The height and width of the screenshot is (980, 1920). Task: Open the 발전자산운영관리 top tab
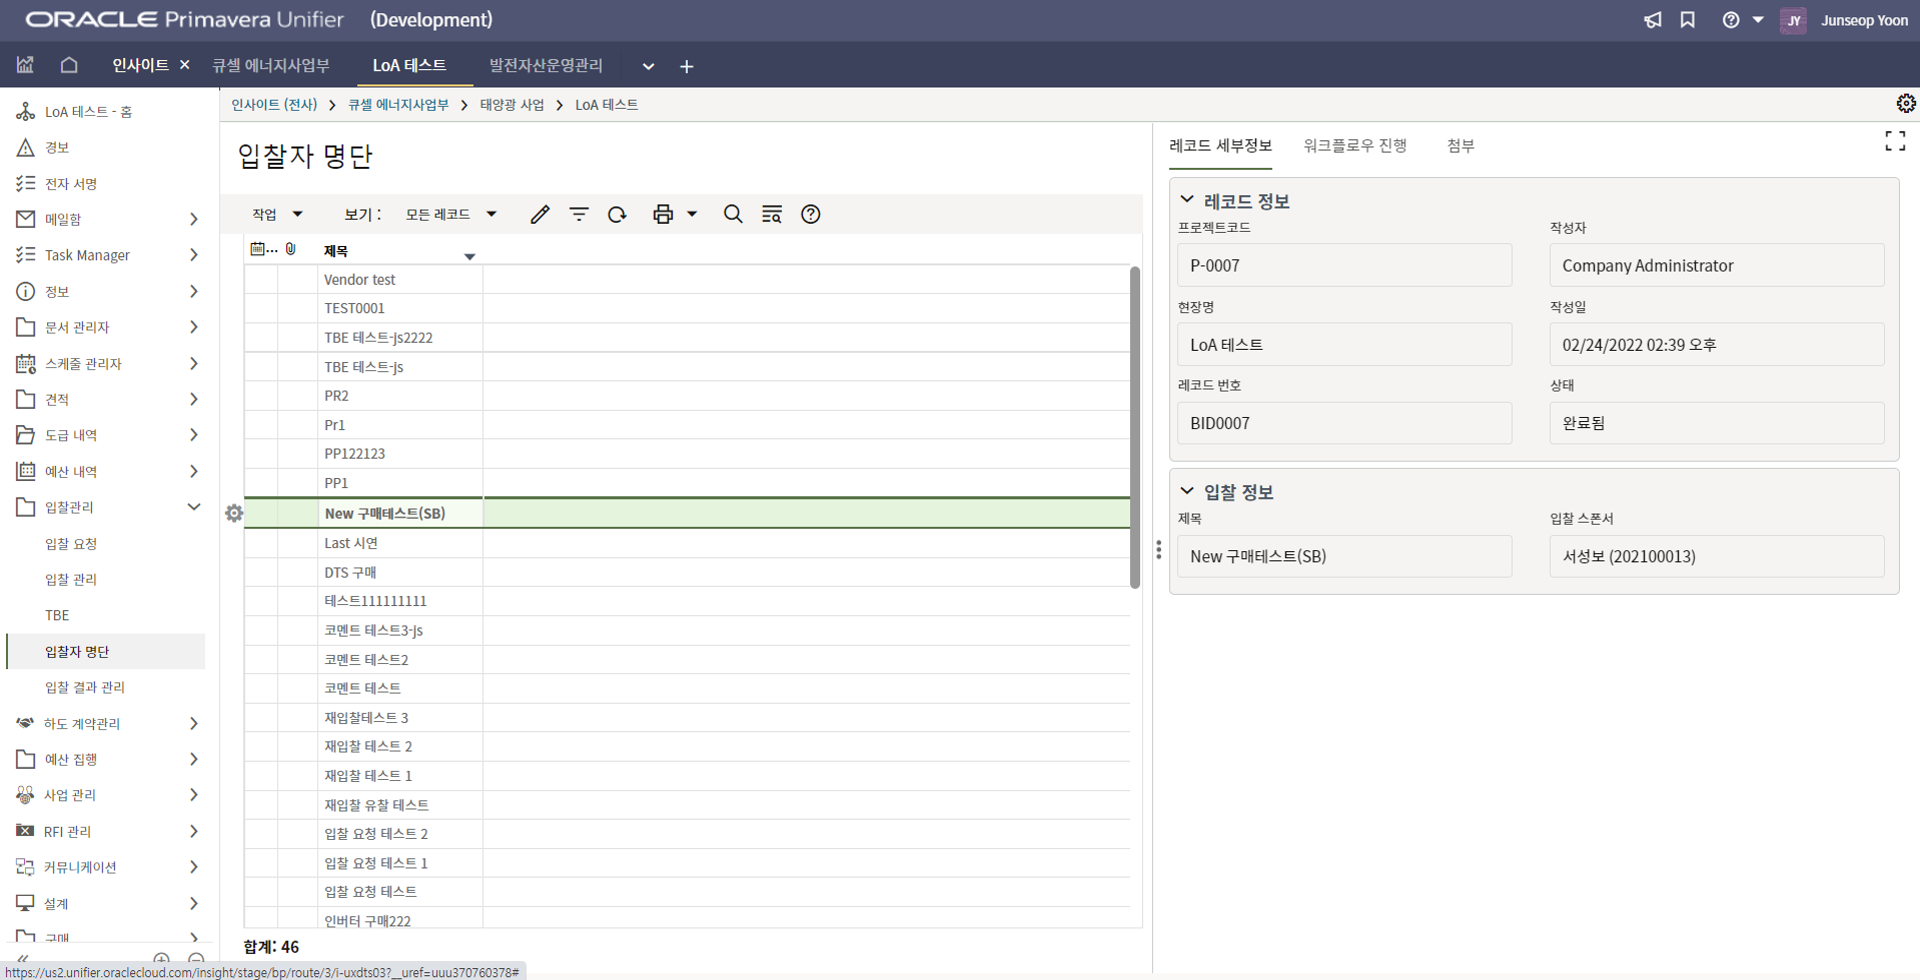point(545,66)
